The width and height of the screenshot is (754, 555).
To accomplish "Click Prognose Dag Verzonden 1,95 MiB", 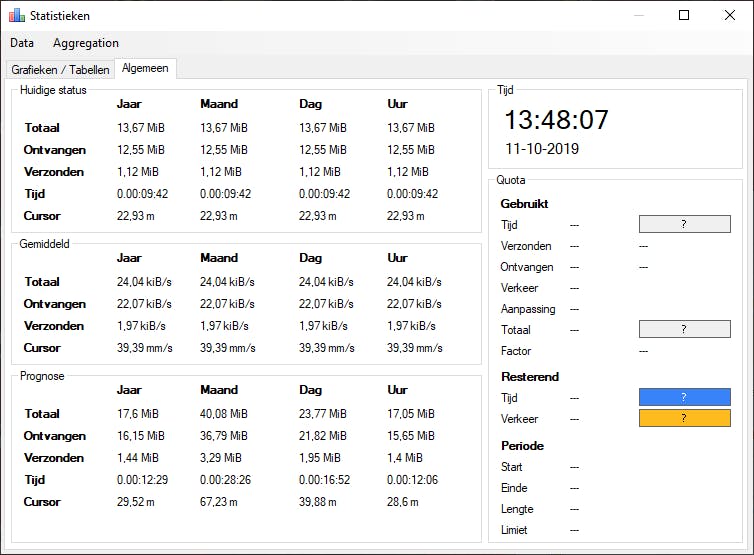I will tap(320, 458).
